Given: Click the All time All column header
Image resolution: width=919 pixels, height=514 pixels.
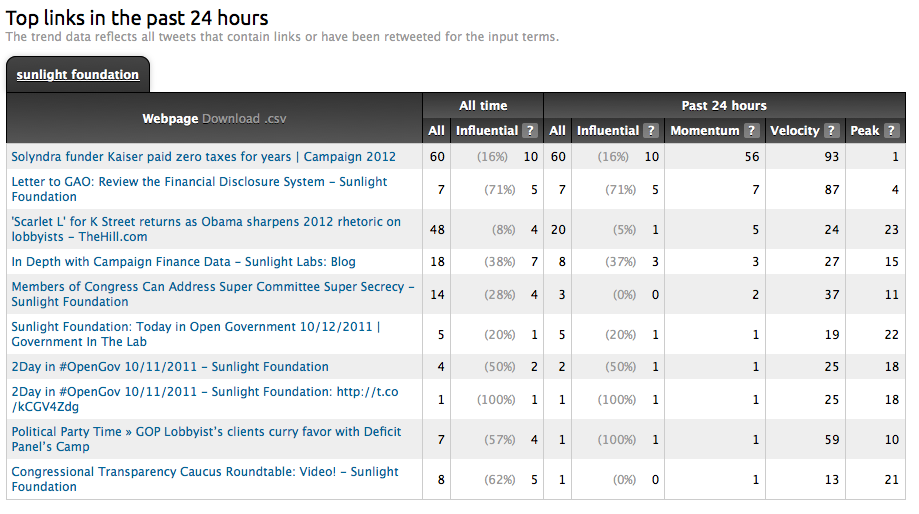Looking at the screenshot, I should pyautogui.click(x=436, y=131).
